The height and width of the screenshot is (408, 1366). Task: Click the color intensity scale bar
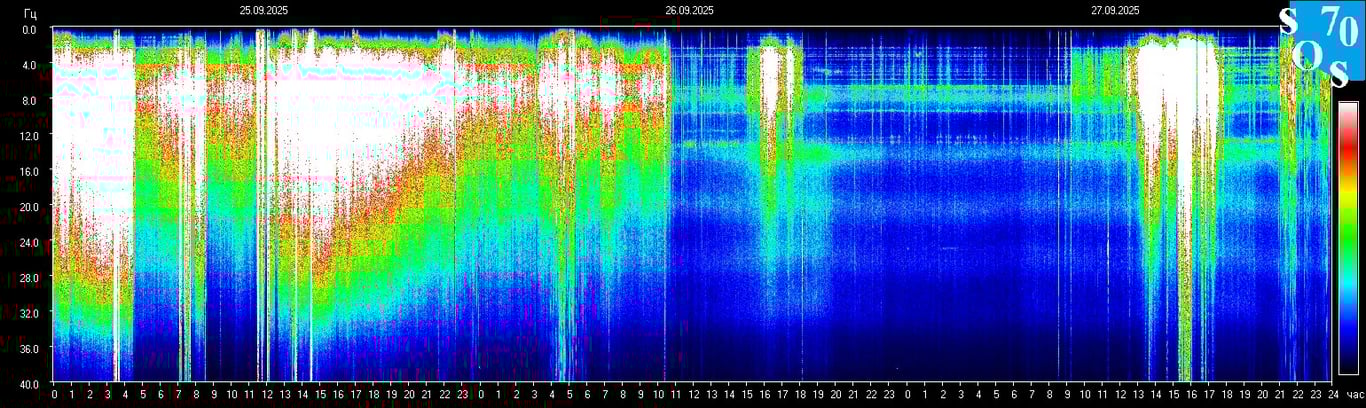coord(1348,237)
